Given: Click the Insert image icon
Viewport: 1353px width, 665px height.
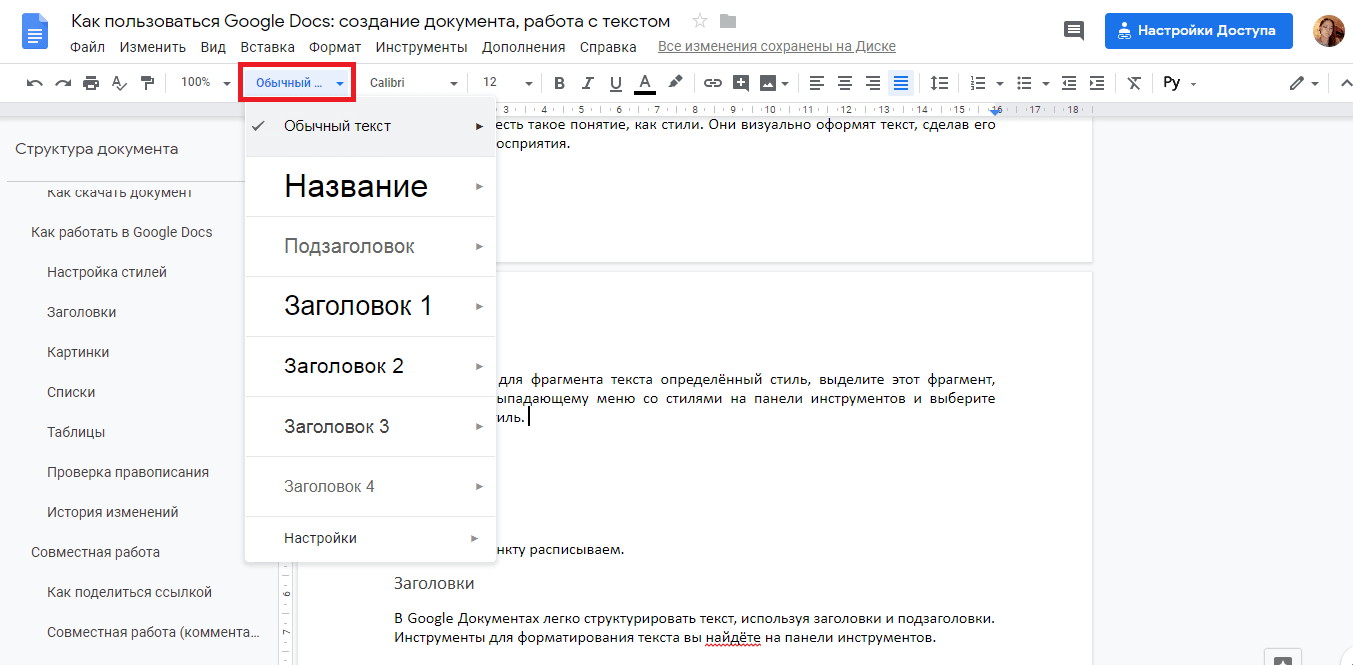Looking at the screenshot, I should (x=768, y=83).
